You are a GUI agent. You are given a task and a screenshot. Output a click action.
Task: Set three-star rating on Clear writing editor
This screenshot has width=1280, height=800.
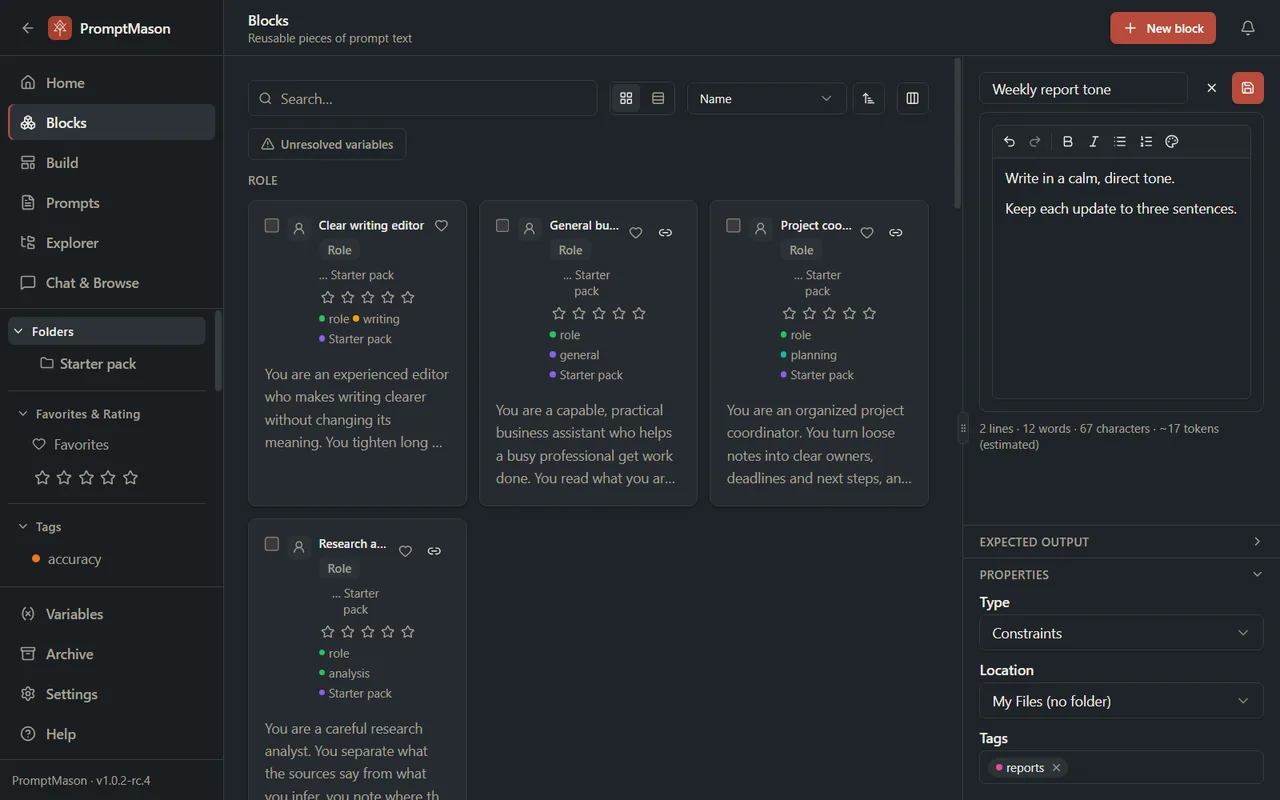point(368,297)
